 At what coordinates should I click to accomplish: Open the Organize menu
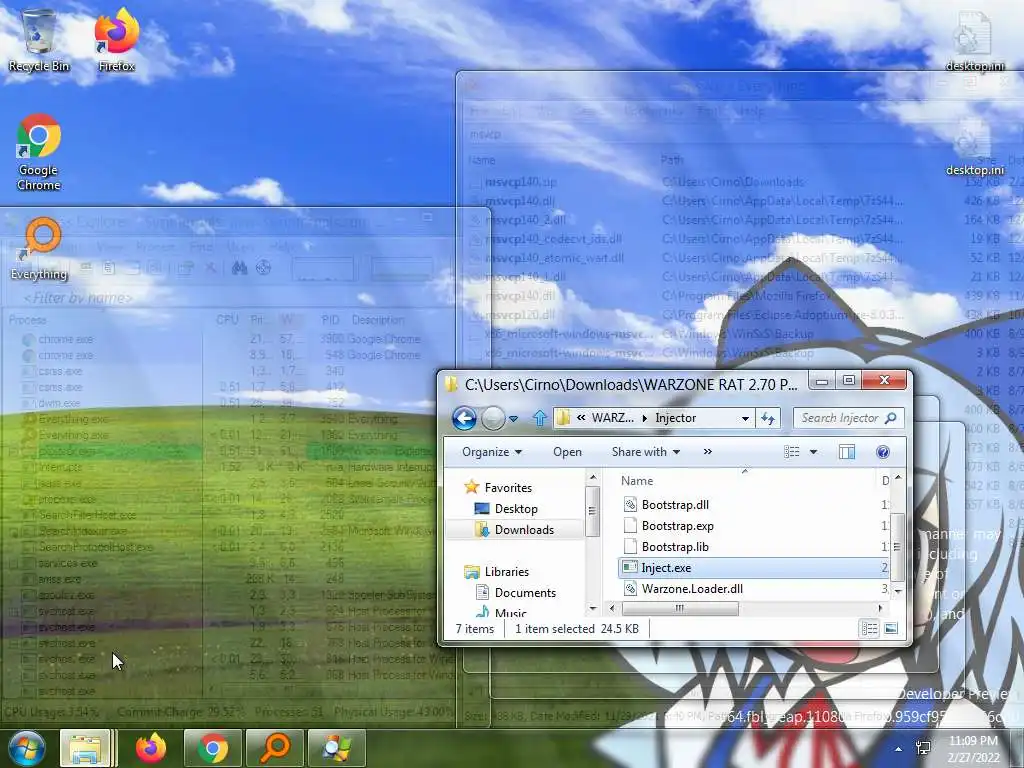click(x=491, y=452)
